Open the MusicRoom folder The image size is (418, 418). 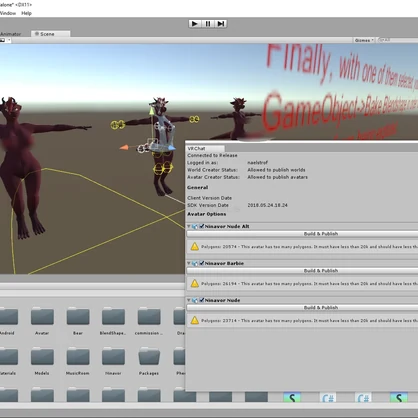coord(78,357)
